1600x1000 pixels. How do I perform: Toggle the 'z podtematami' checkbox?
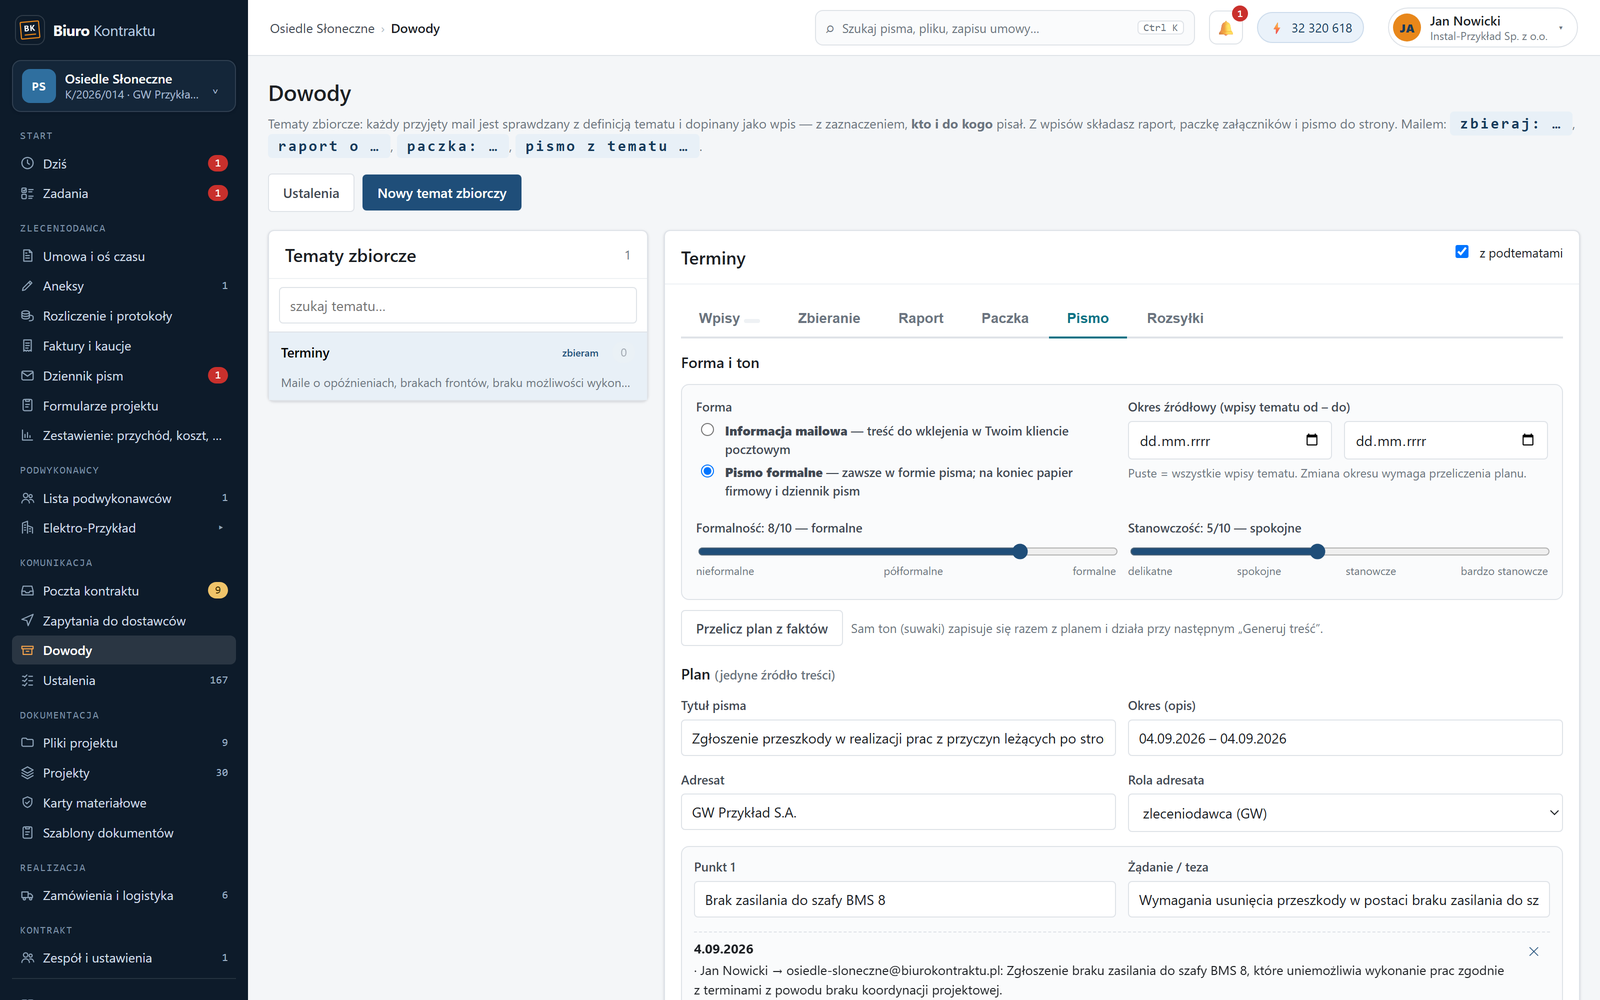[x=1462, y=252]
